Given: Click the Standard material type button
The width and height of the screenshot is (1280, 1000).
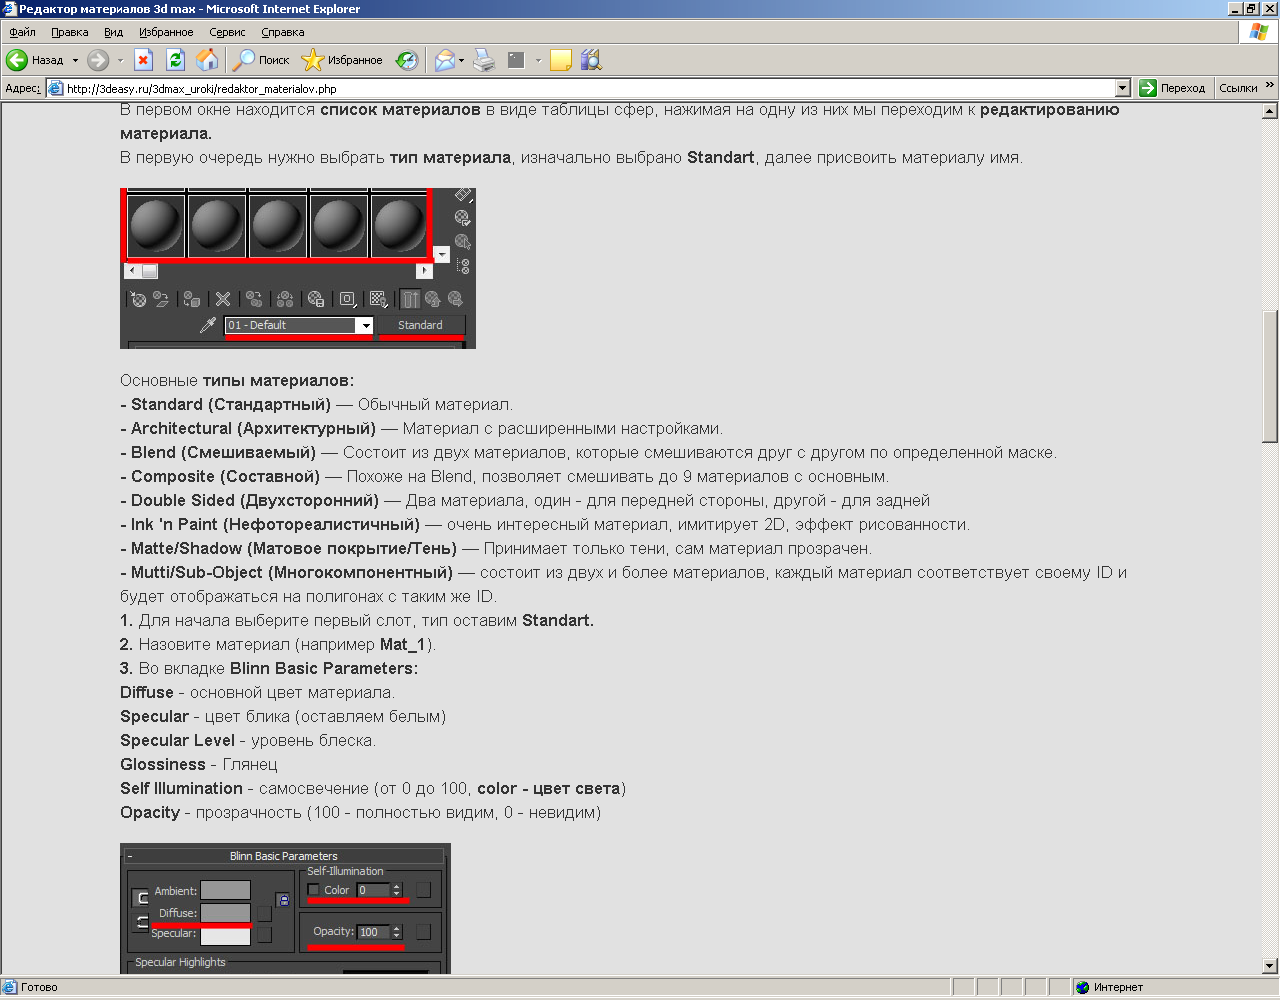Looking at the screenshot, I should [x=420, y=325].
